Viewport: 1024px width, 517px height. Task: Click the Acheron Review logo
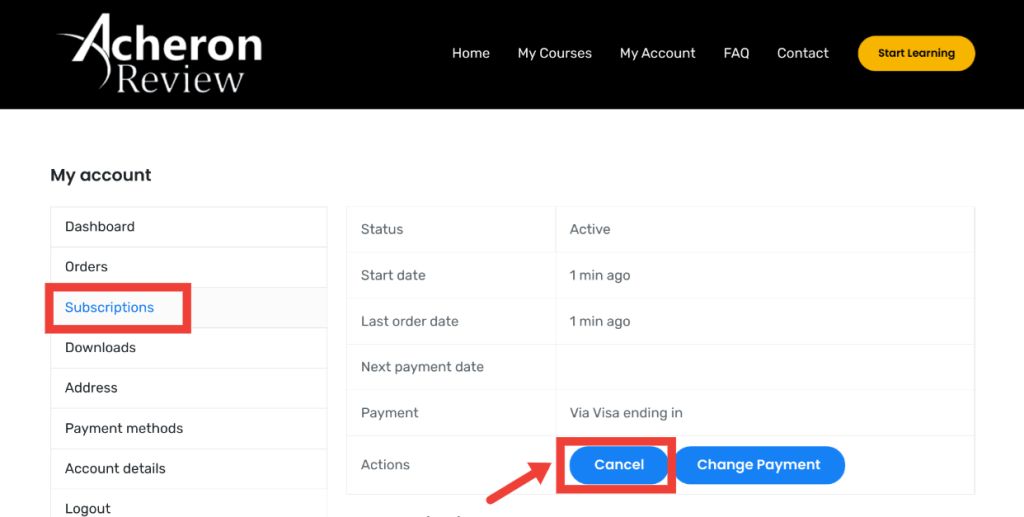click(161, 54)
